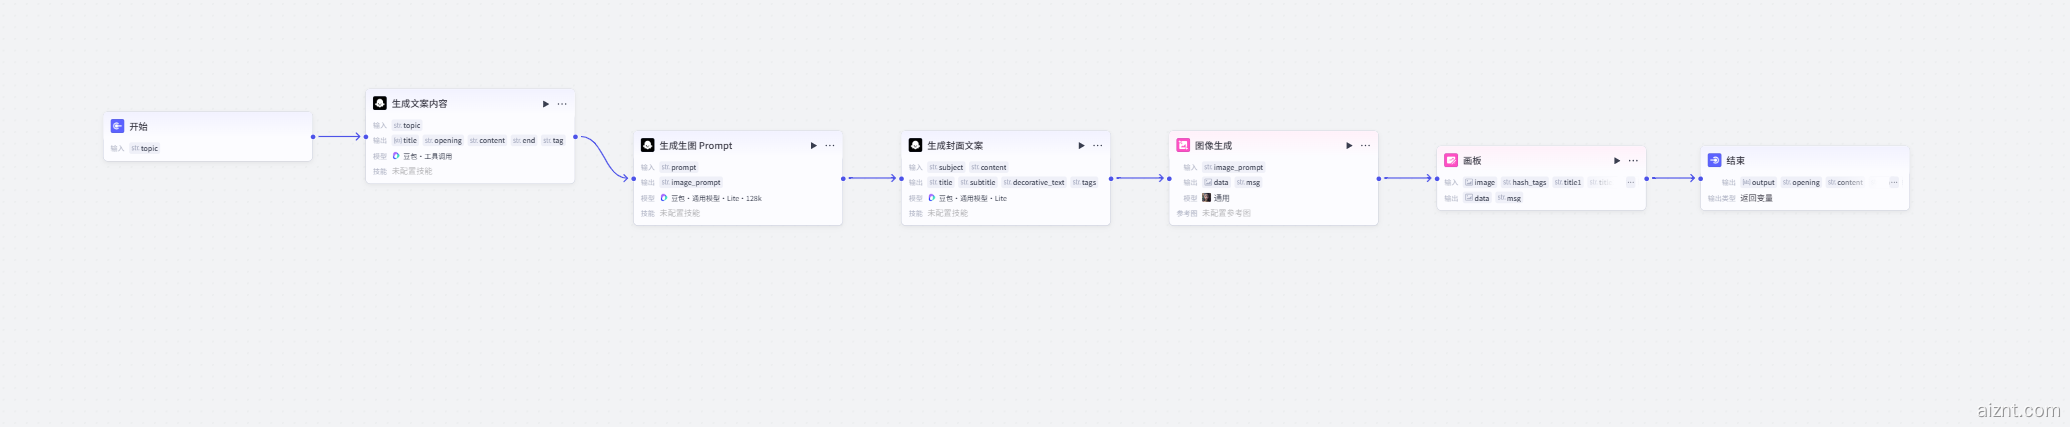The width and height of the screenshot is (2070, 427).
Task: Click title1 input tag in 画板 node
Action: click(1568, 183)
